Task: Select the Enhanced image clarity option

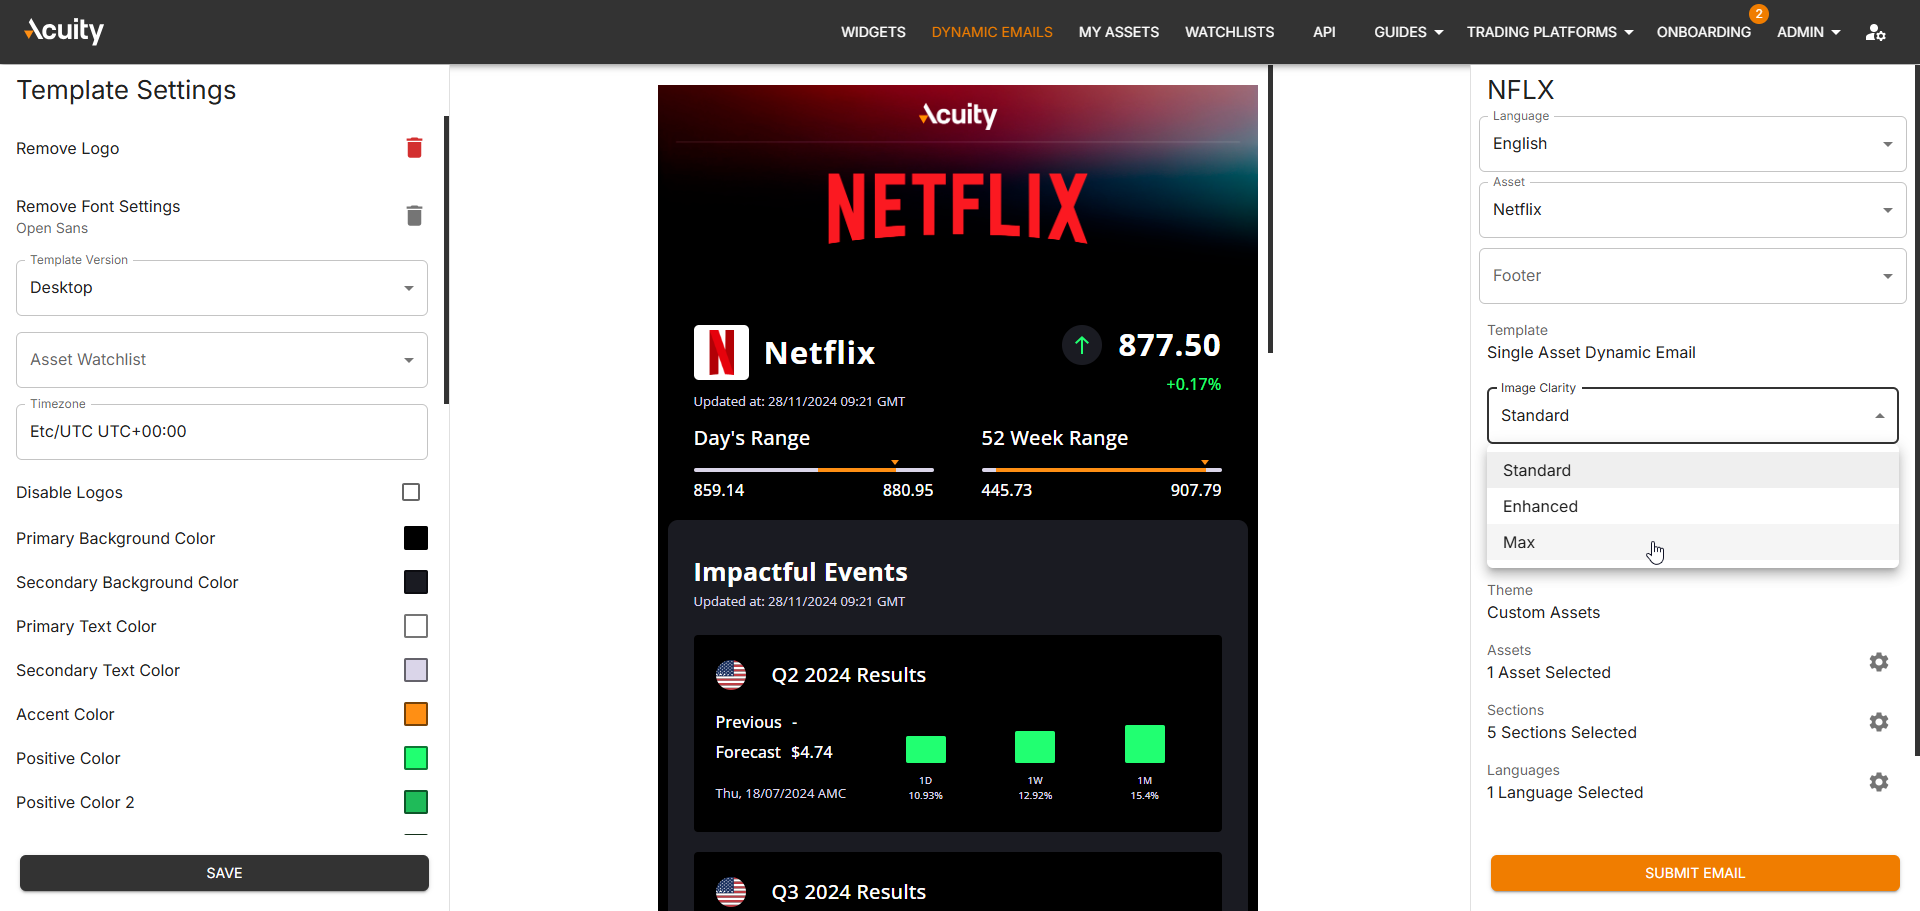Action: pos(1692,506)
